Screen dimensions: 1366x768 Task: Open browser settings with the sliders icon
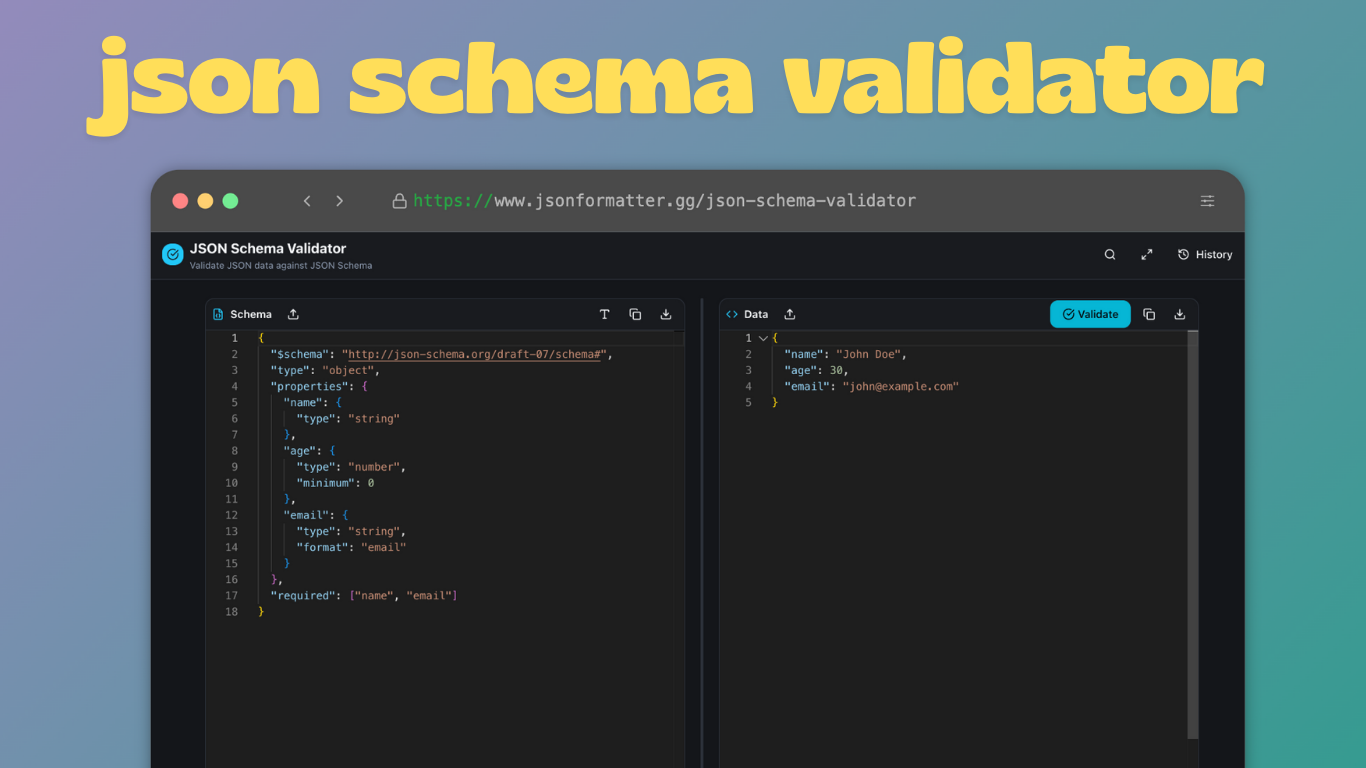click(x=1207, y=200)
